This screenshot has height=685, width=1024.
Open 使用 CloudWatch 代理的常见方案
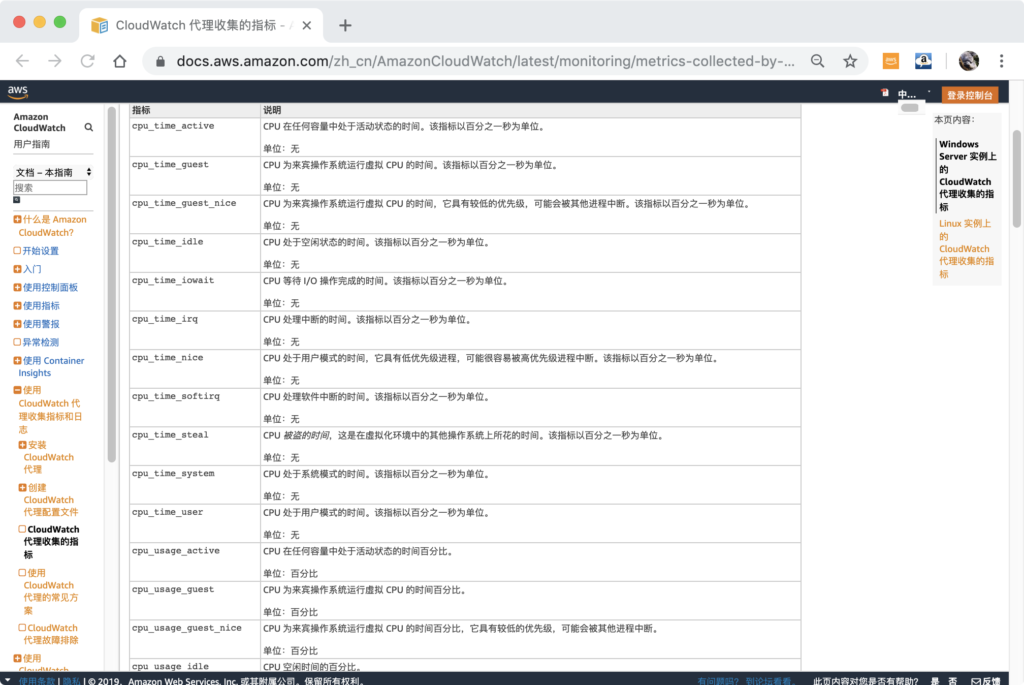pyautogui.click(x=50, y=592)
